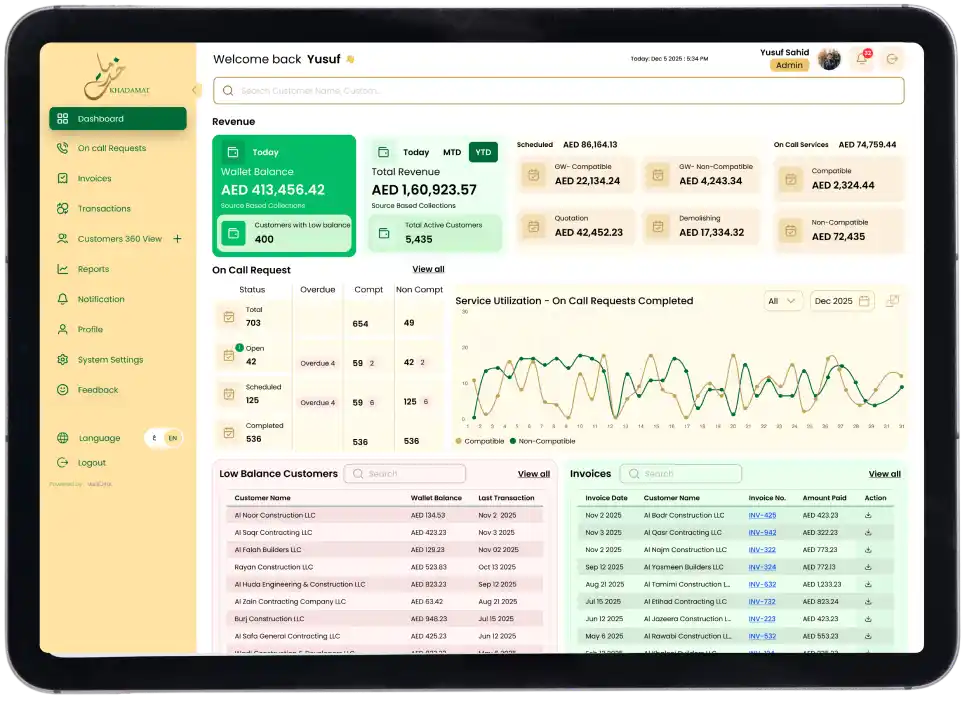Click the System Settings gear icon

pyautogui.click(x=62, y=360)
